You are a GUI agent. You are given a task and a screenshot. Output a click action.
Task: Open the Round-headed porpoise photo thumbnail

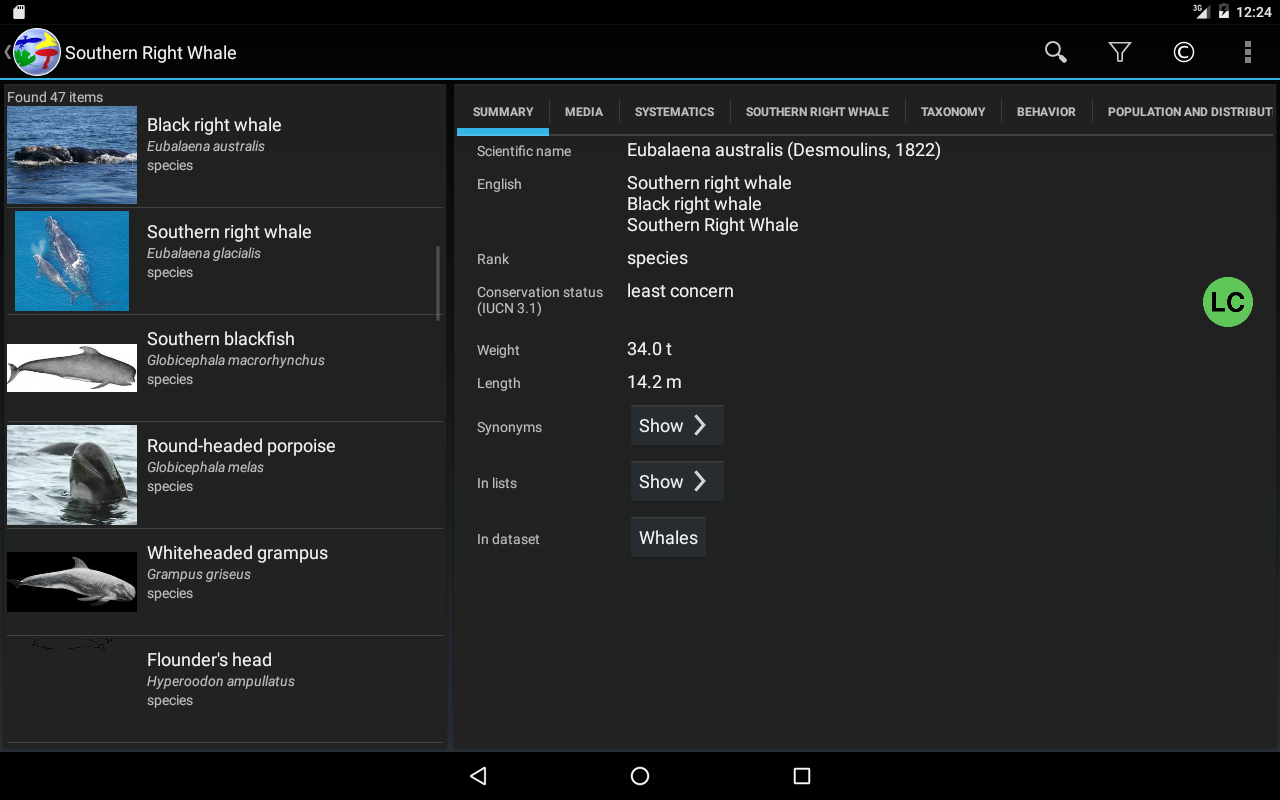72,475
